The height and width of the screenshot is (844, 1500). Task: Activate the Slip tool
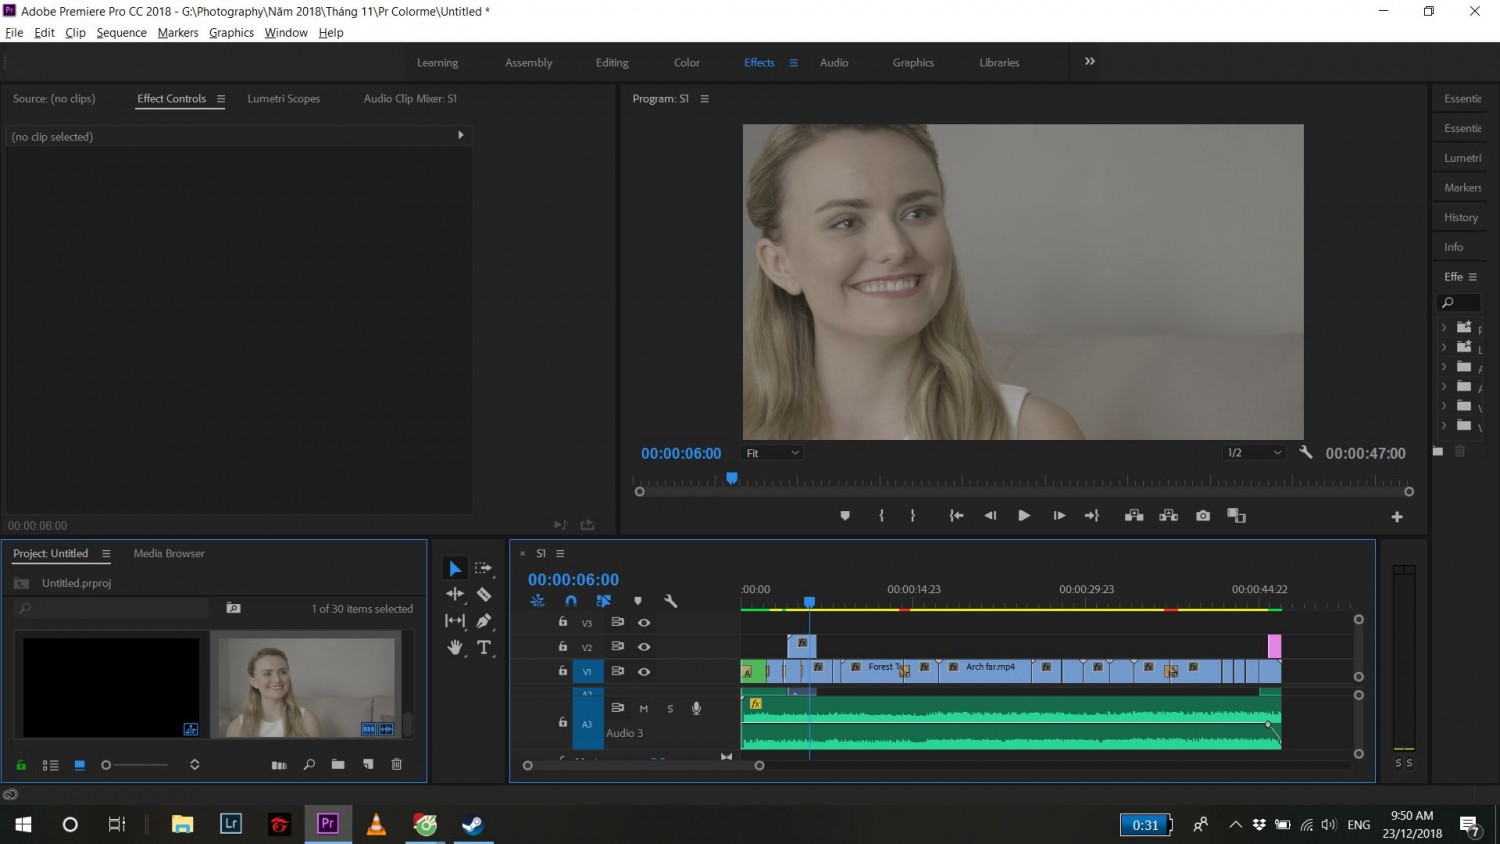[455, 621]
